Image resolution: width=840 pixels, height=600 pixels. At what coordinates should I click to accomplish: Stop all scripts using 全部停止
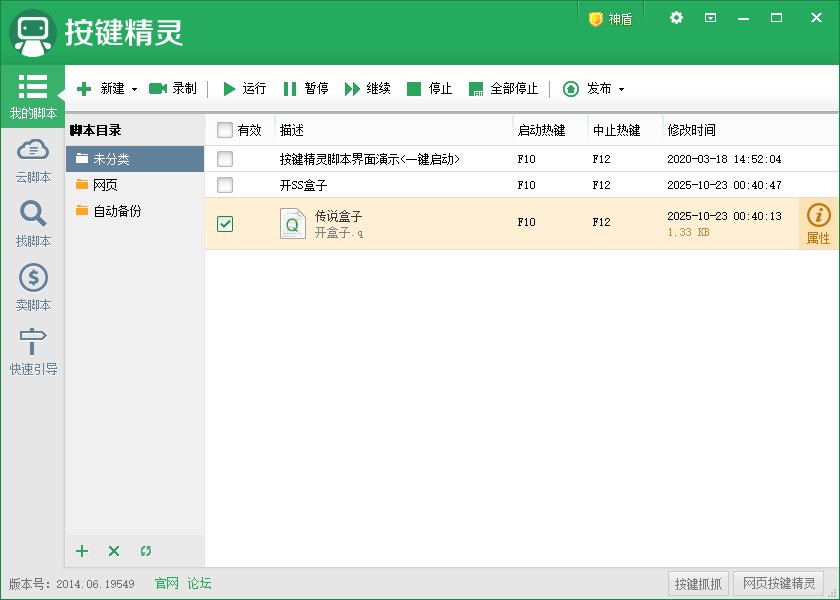click(504, 89)
